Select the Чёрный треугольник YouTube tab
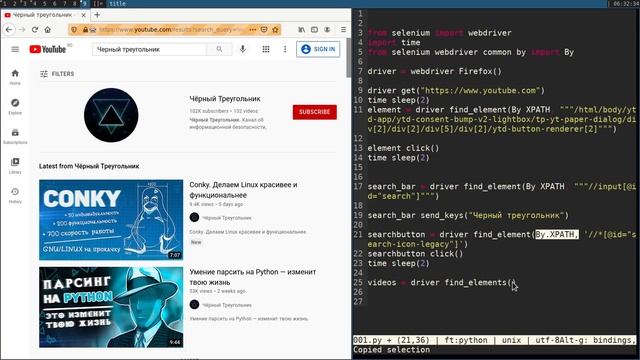Viewport: 640px width, 360px height. [x=45, y=15]
